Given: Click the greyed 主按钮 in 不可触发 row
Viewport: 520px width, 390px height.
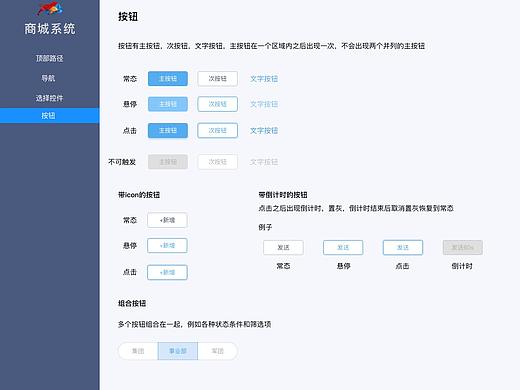Looking at the screenshot, I should pyautogui.click(x=168, y=162).
